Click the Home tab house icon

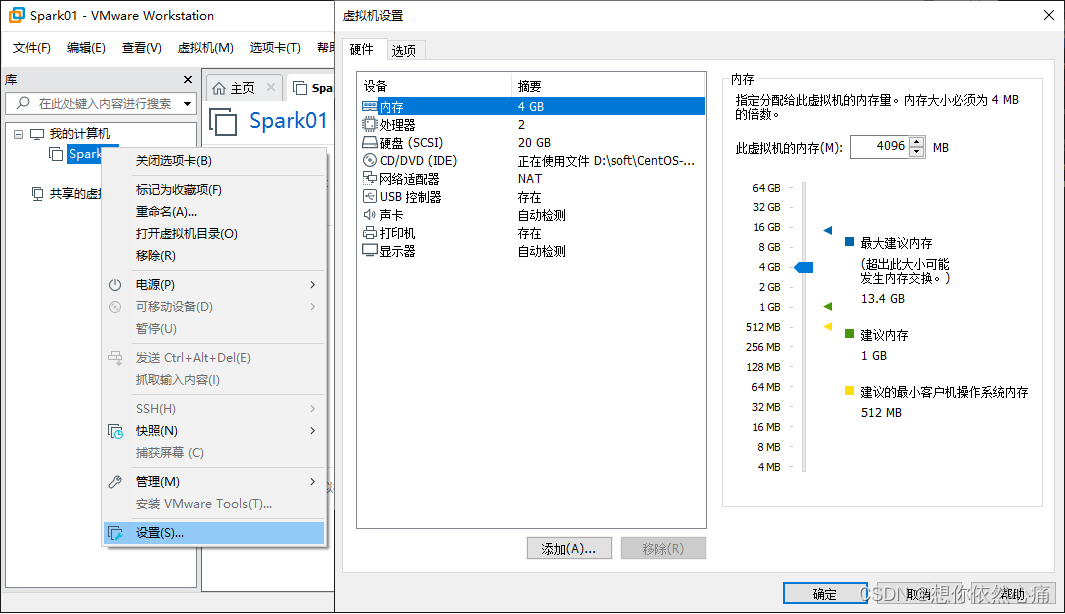pyautogui.click(x=219, y=88)
